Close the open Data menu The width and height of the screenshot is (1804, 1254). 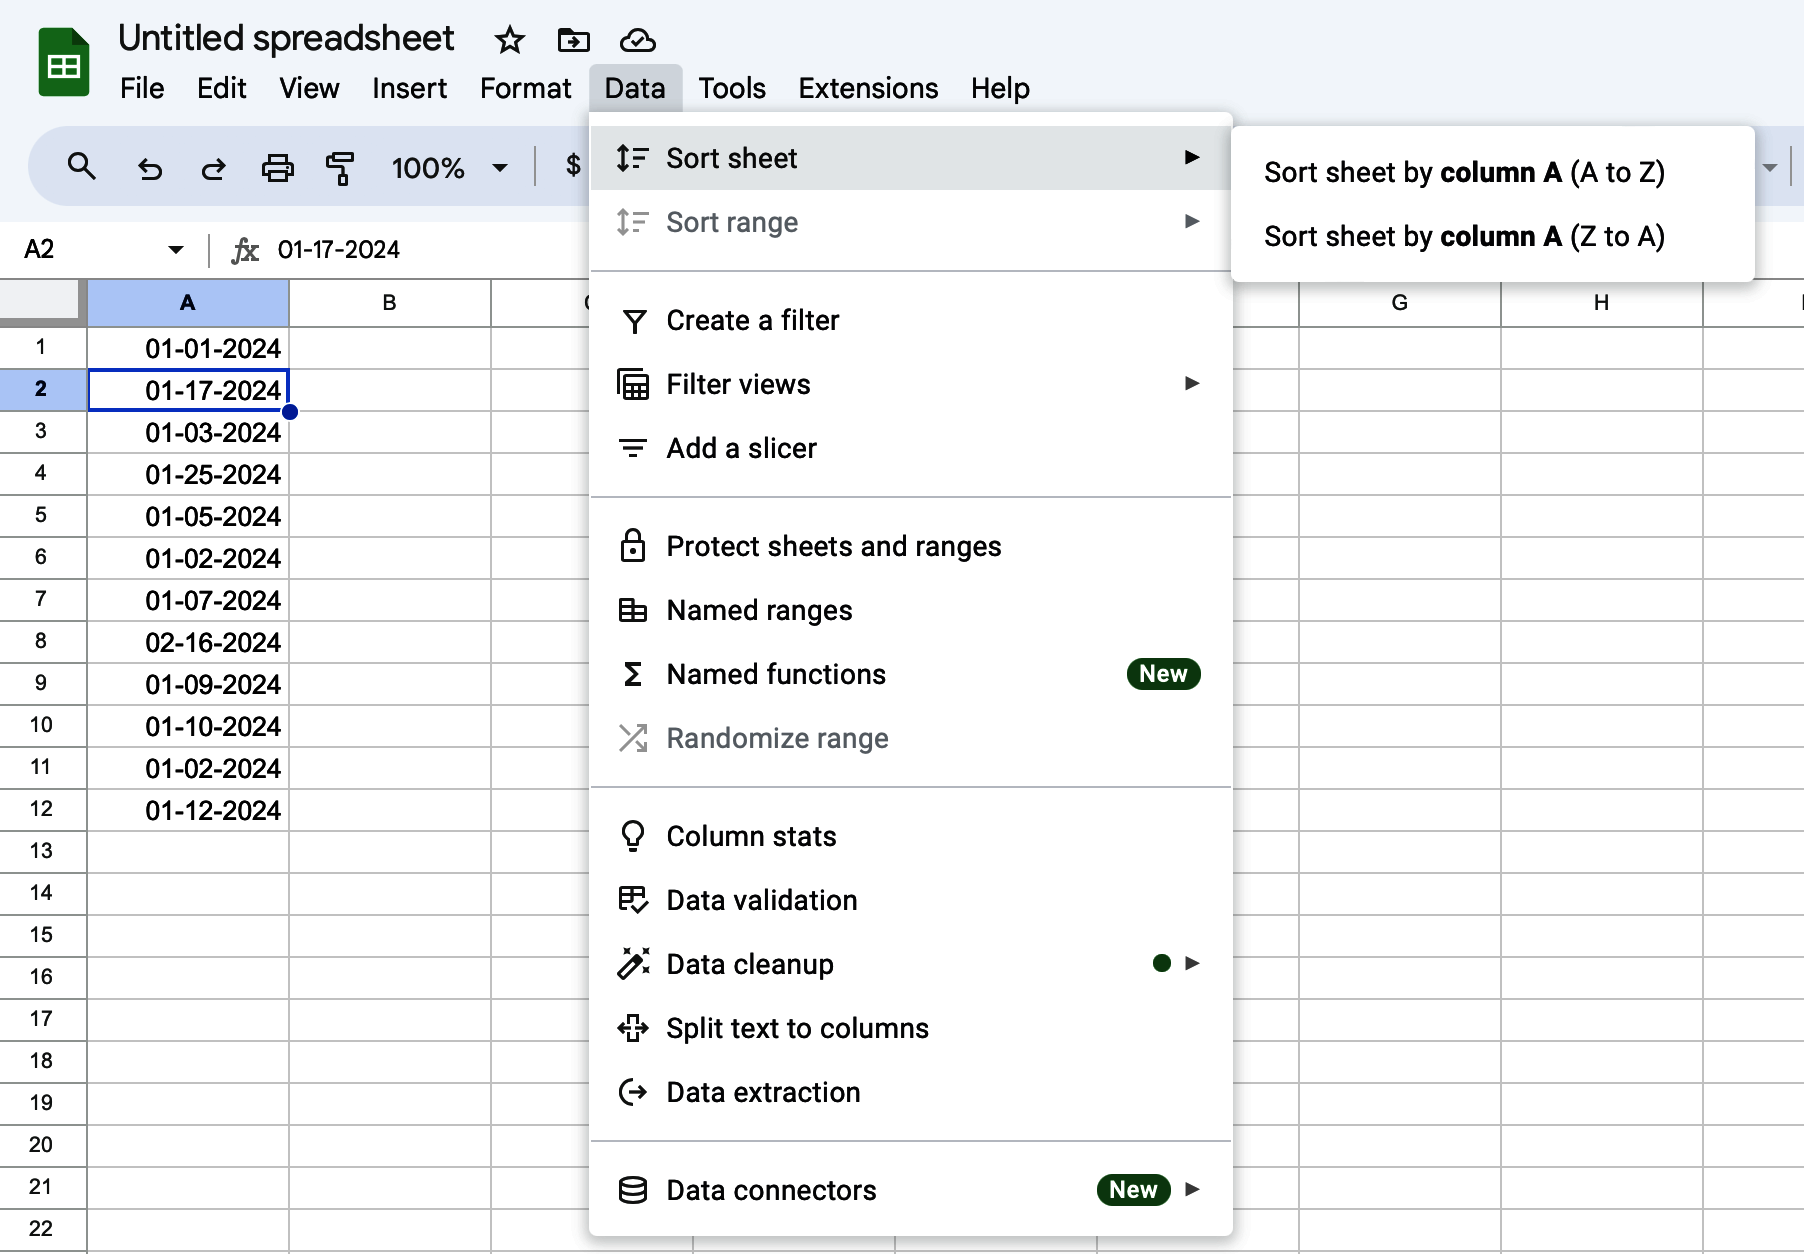coord(635,88)
